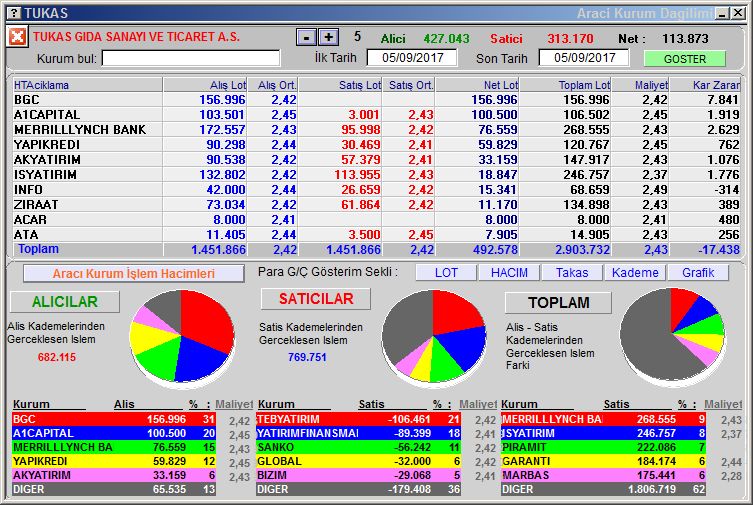The image size is (753, 505).
Task: Click the Net 113.873 value
Action: (x=685, y=38)
